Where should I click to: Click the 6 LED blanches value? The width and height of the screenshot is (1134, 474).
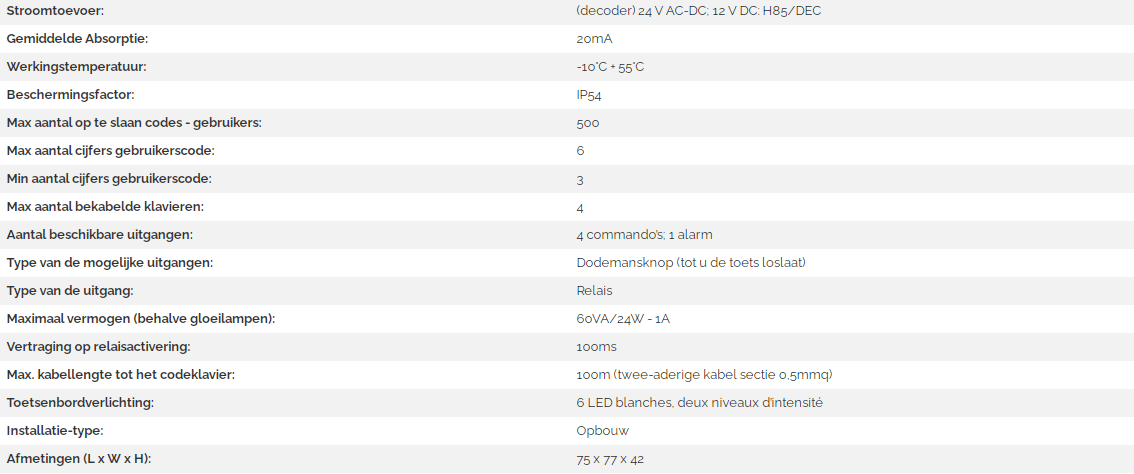[699, 402]
